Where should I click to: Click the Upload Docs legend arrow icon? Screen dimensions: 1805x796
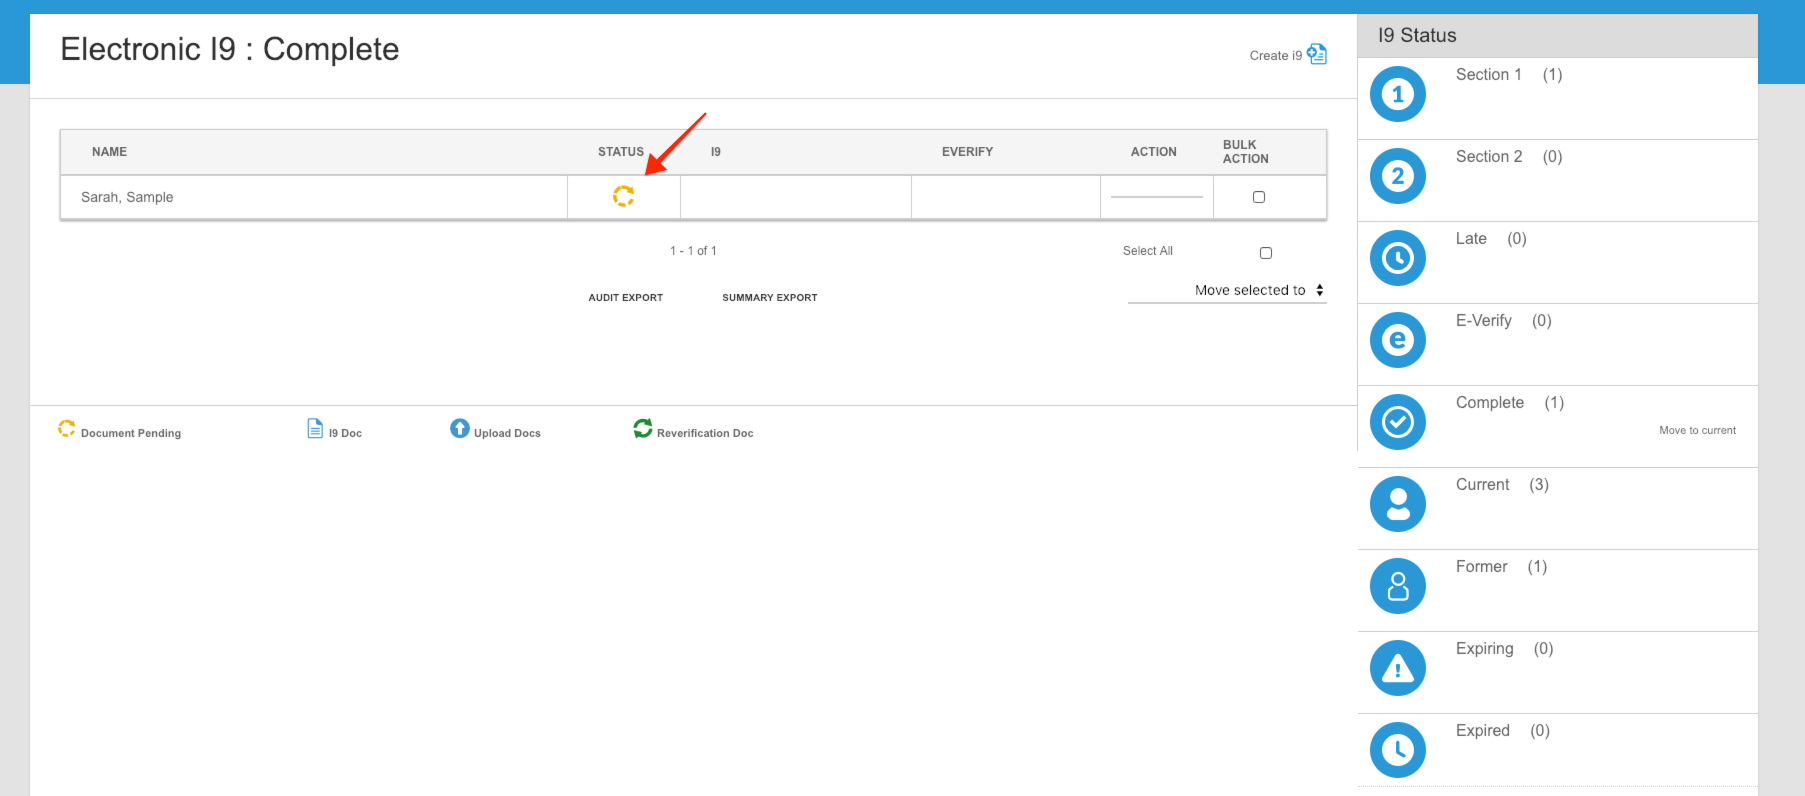point(459,428)
